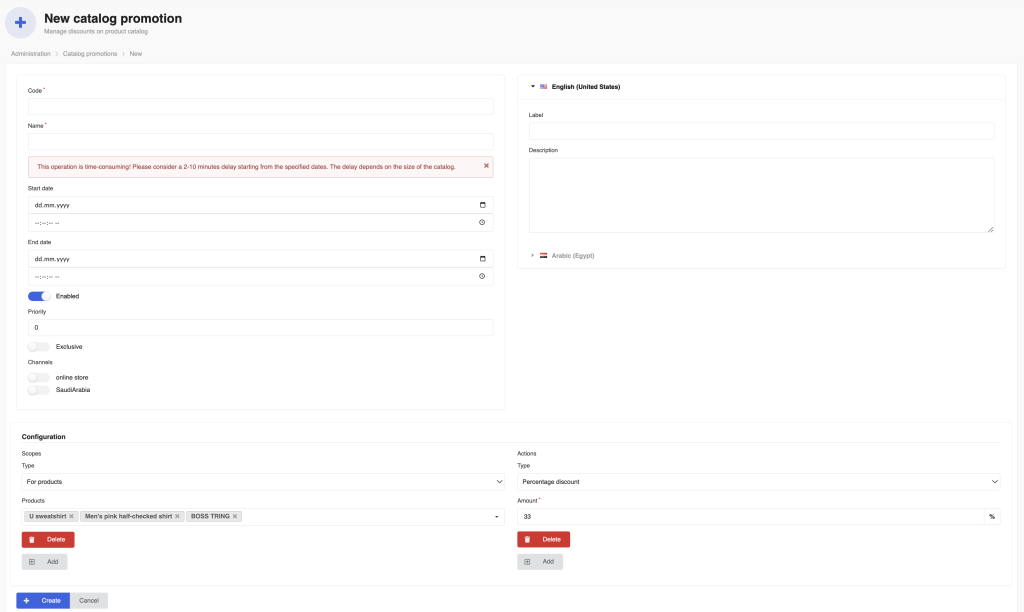Click the Priority input field

point(261,327)
